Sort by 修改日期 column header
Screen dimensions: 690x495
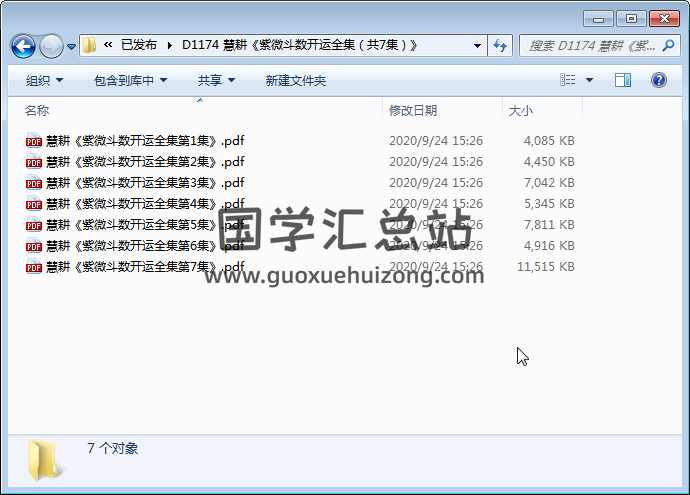(x=413, y=110)
